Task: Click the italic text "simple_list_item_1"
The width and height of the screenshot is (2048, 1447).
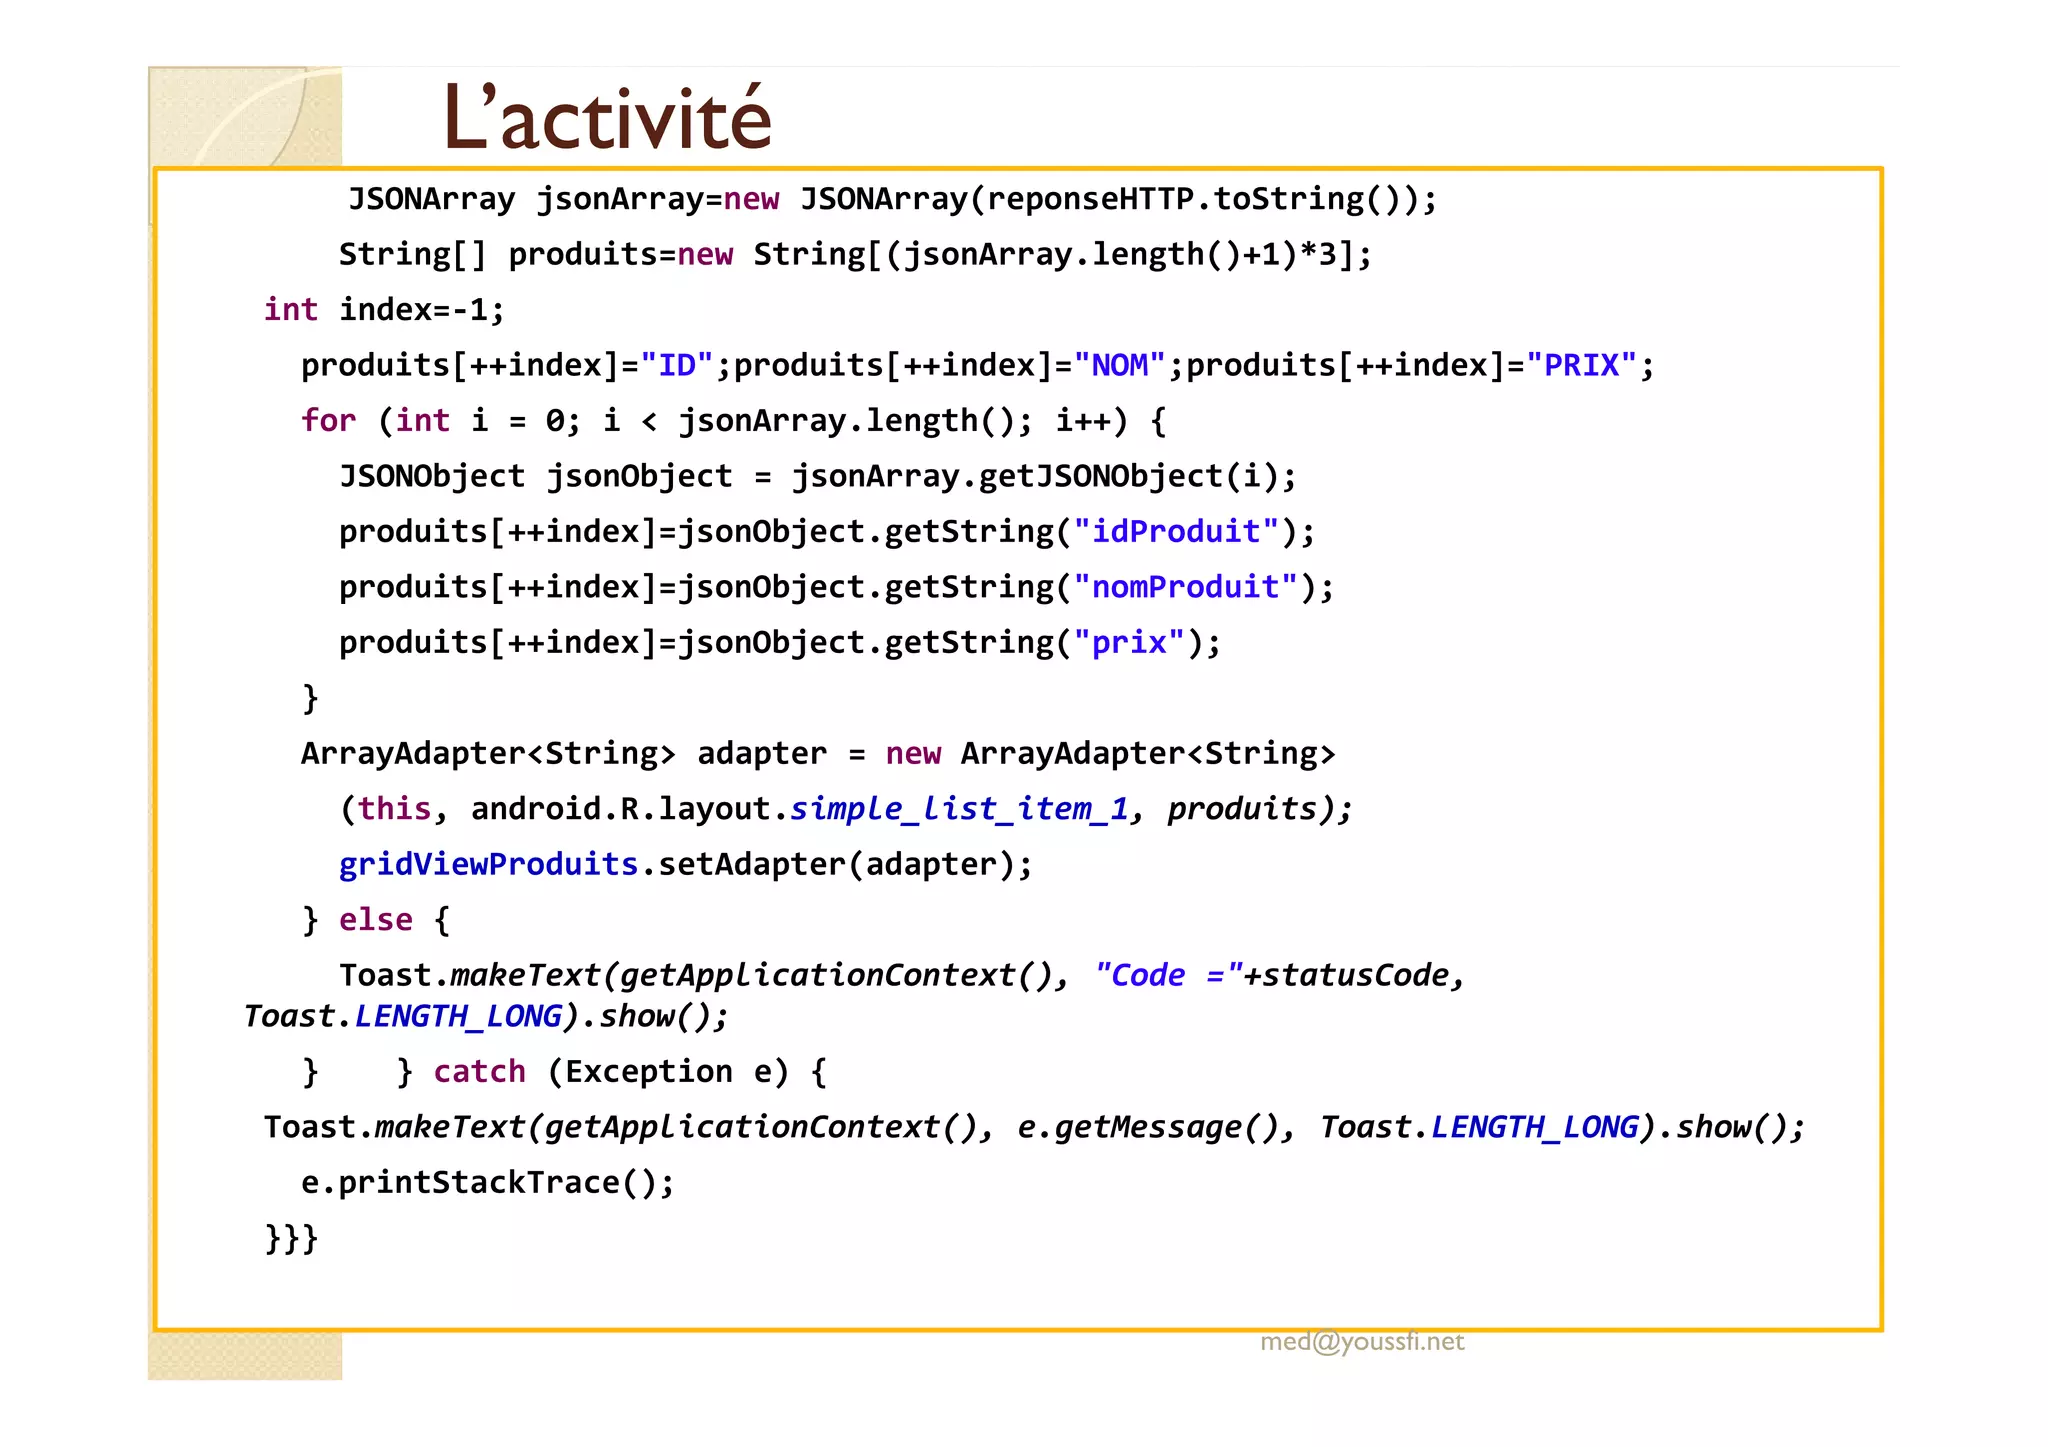Action: (959, 809)
